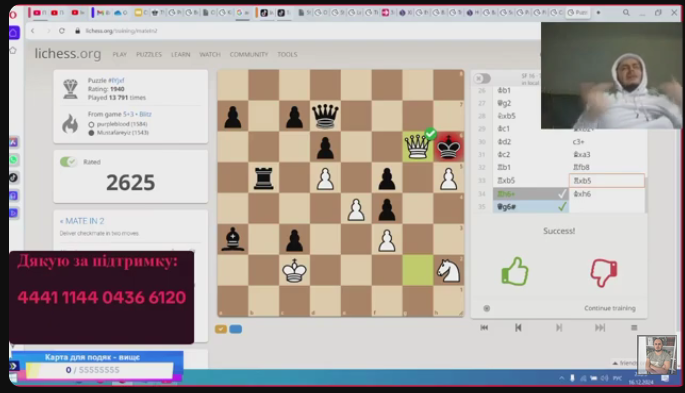
Task: Open the TOOLS menu
Action: point(287,55)
